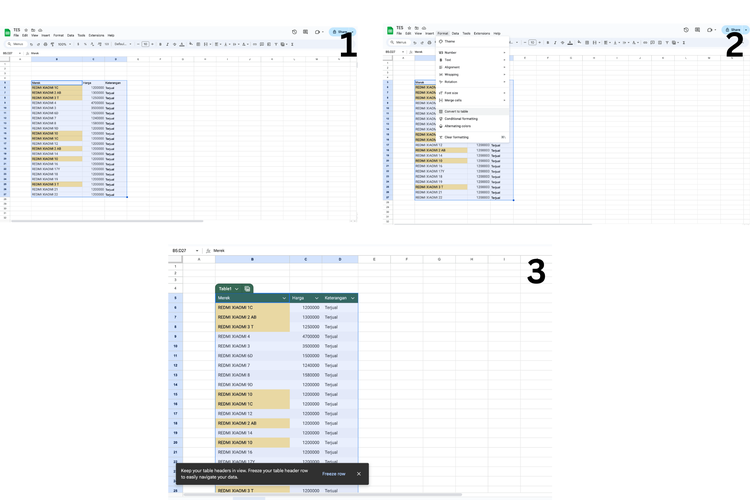Viewport: 750px width, 500px height.
Task: Open the Table1 name dropdown
Action: (236, 288)
